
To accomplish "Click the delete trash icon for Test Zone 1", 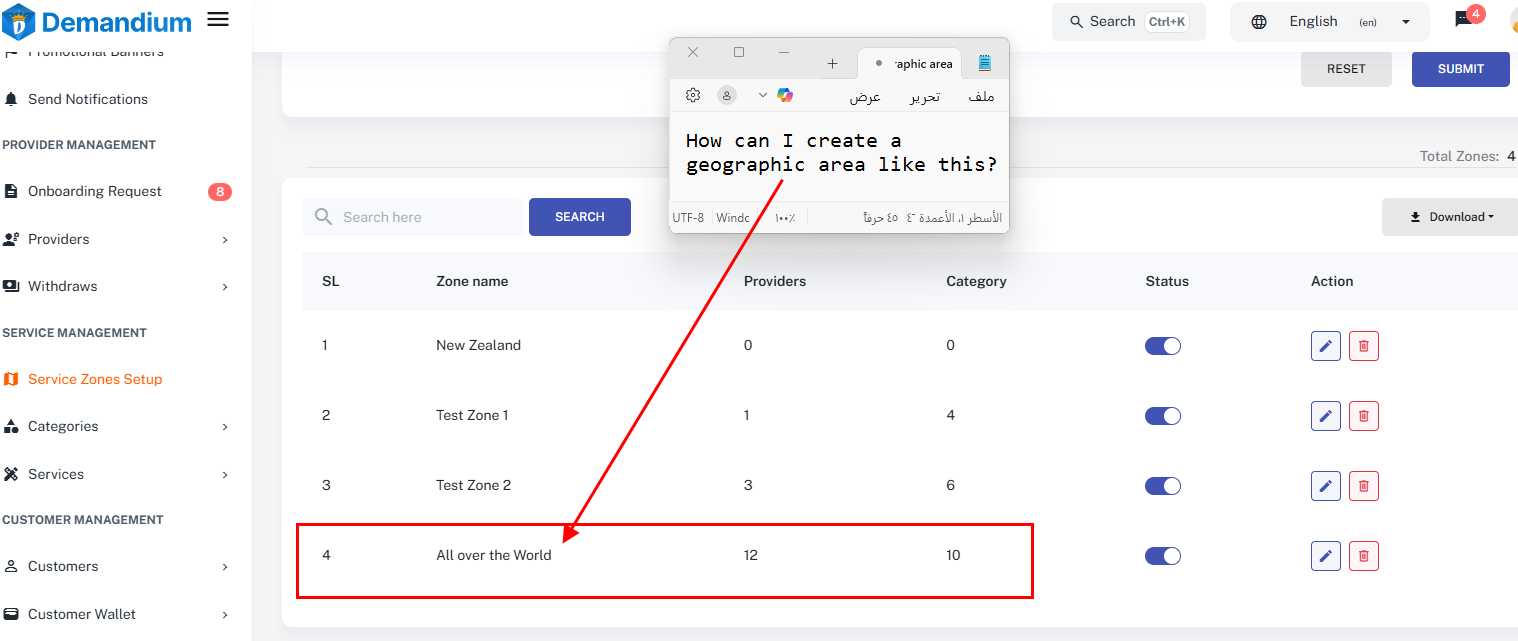I will tap(1363, 416).
